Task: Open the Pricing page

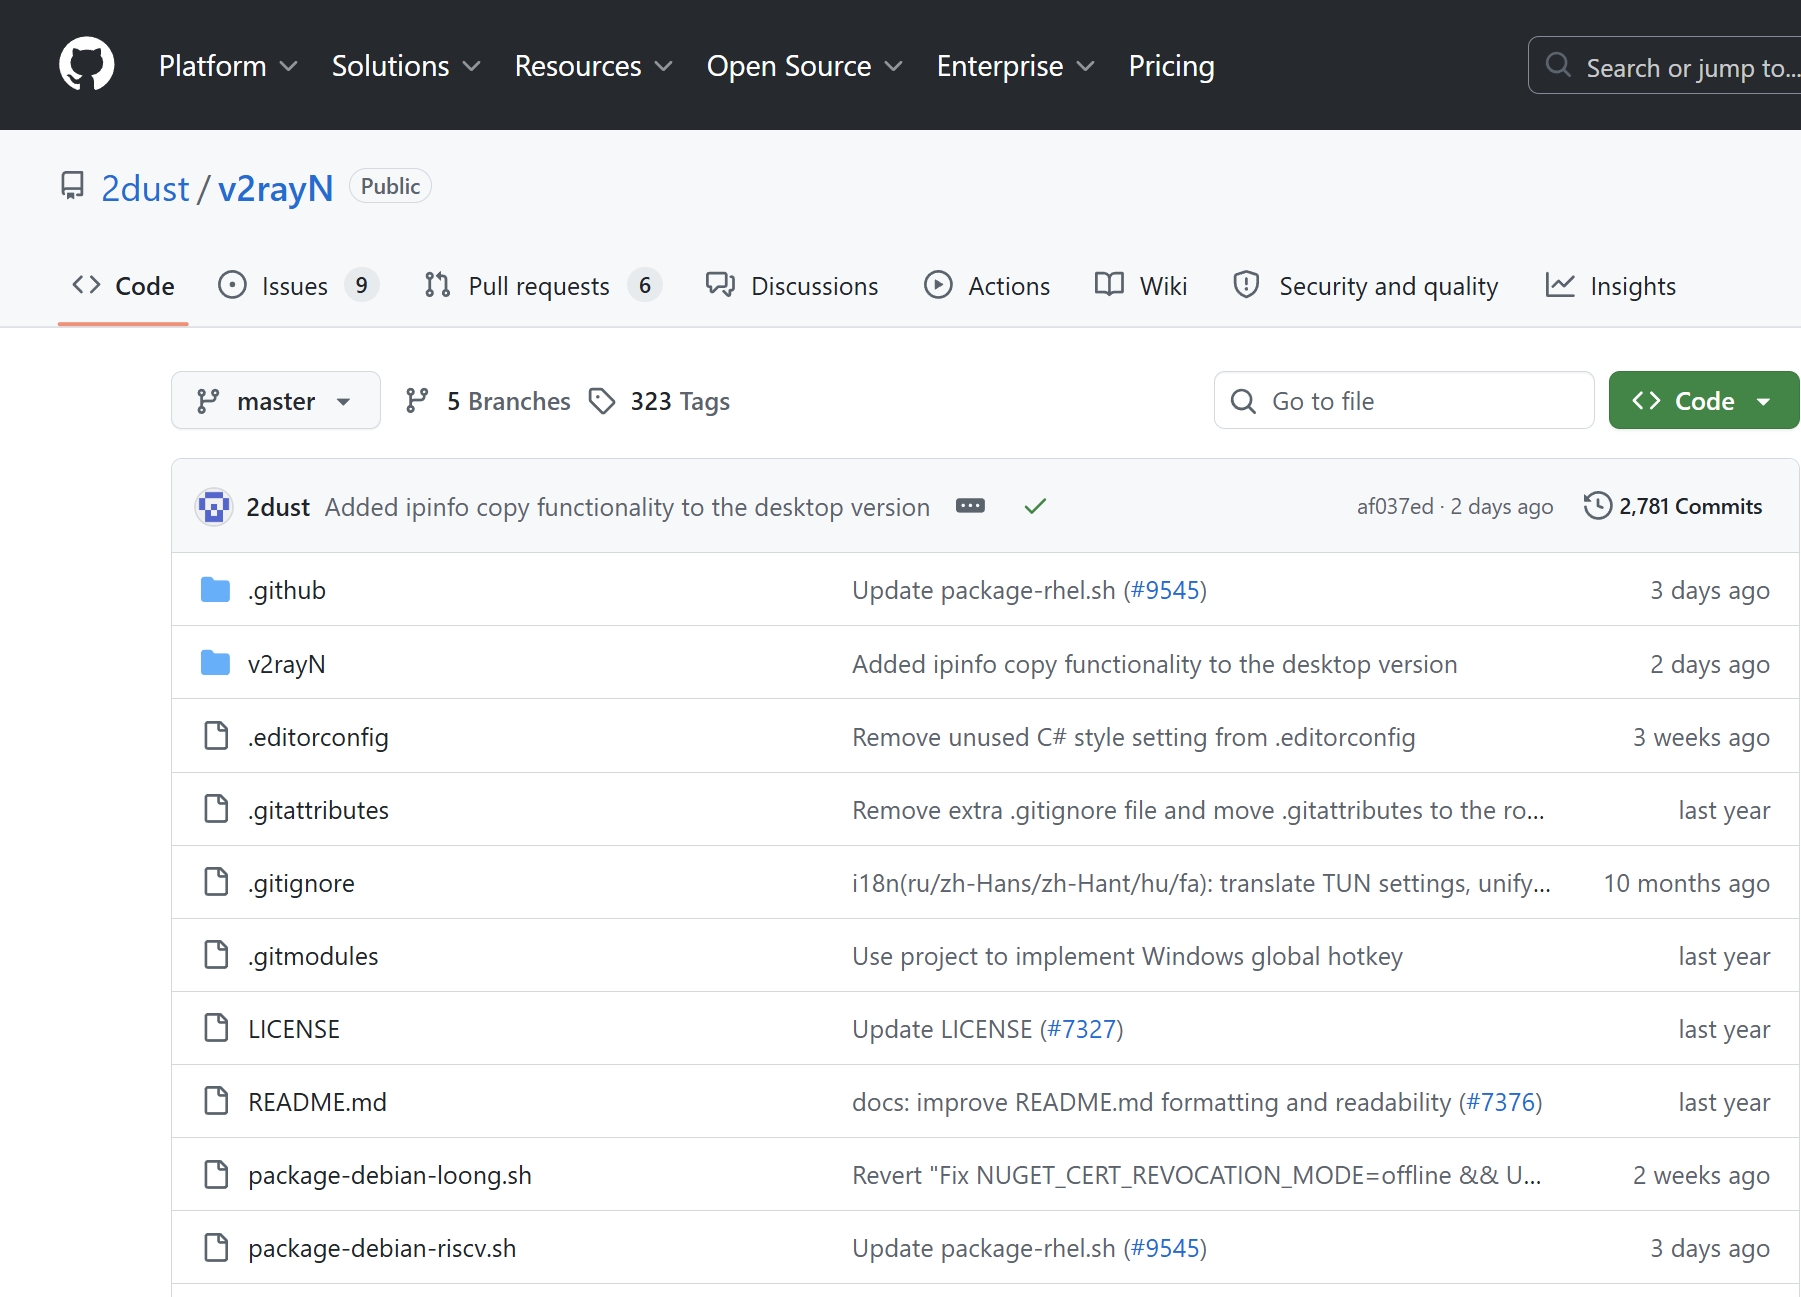Action: point(1172,66)
